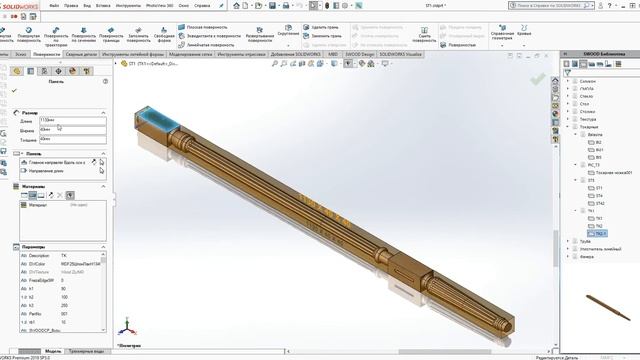This screenshot has width=640, height=360.
Task: Open the Инструменты menu
Action: click(128, 6)
